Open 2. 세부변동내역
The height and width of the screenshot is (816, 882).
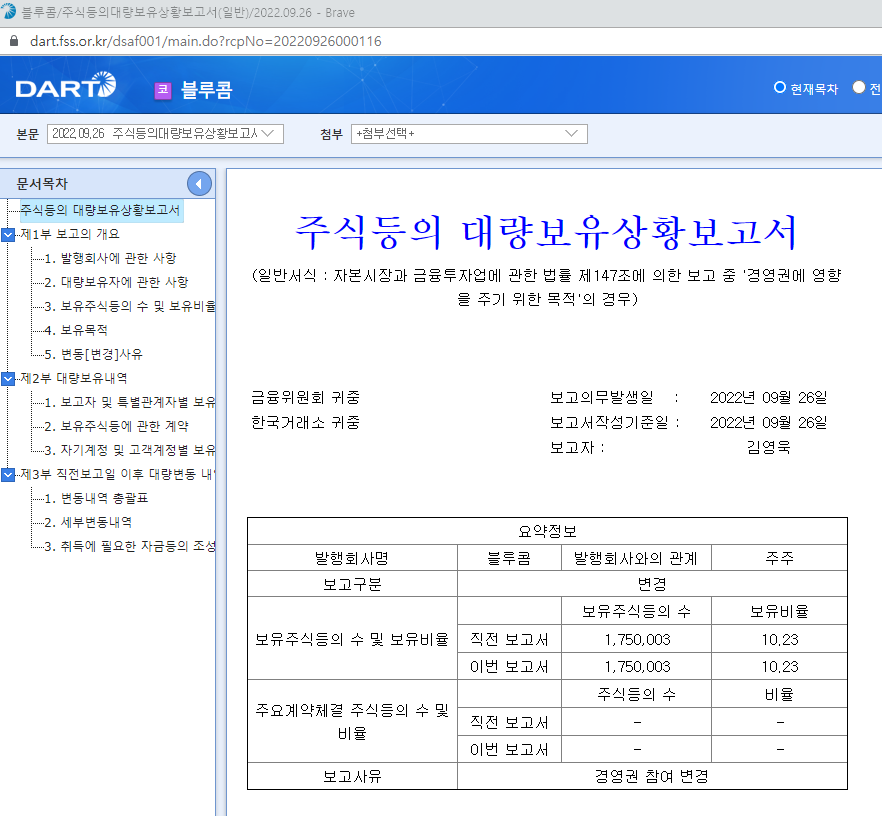pos(88,522)
